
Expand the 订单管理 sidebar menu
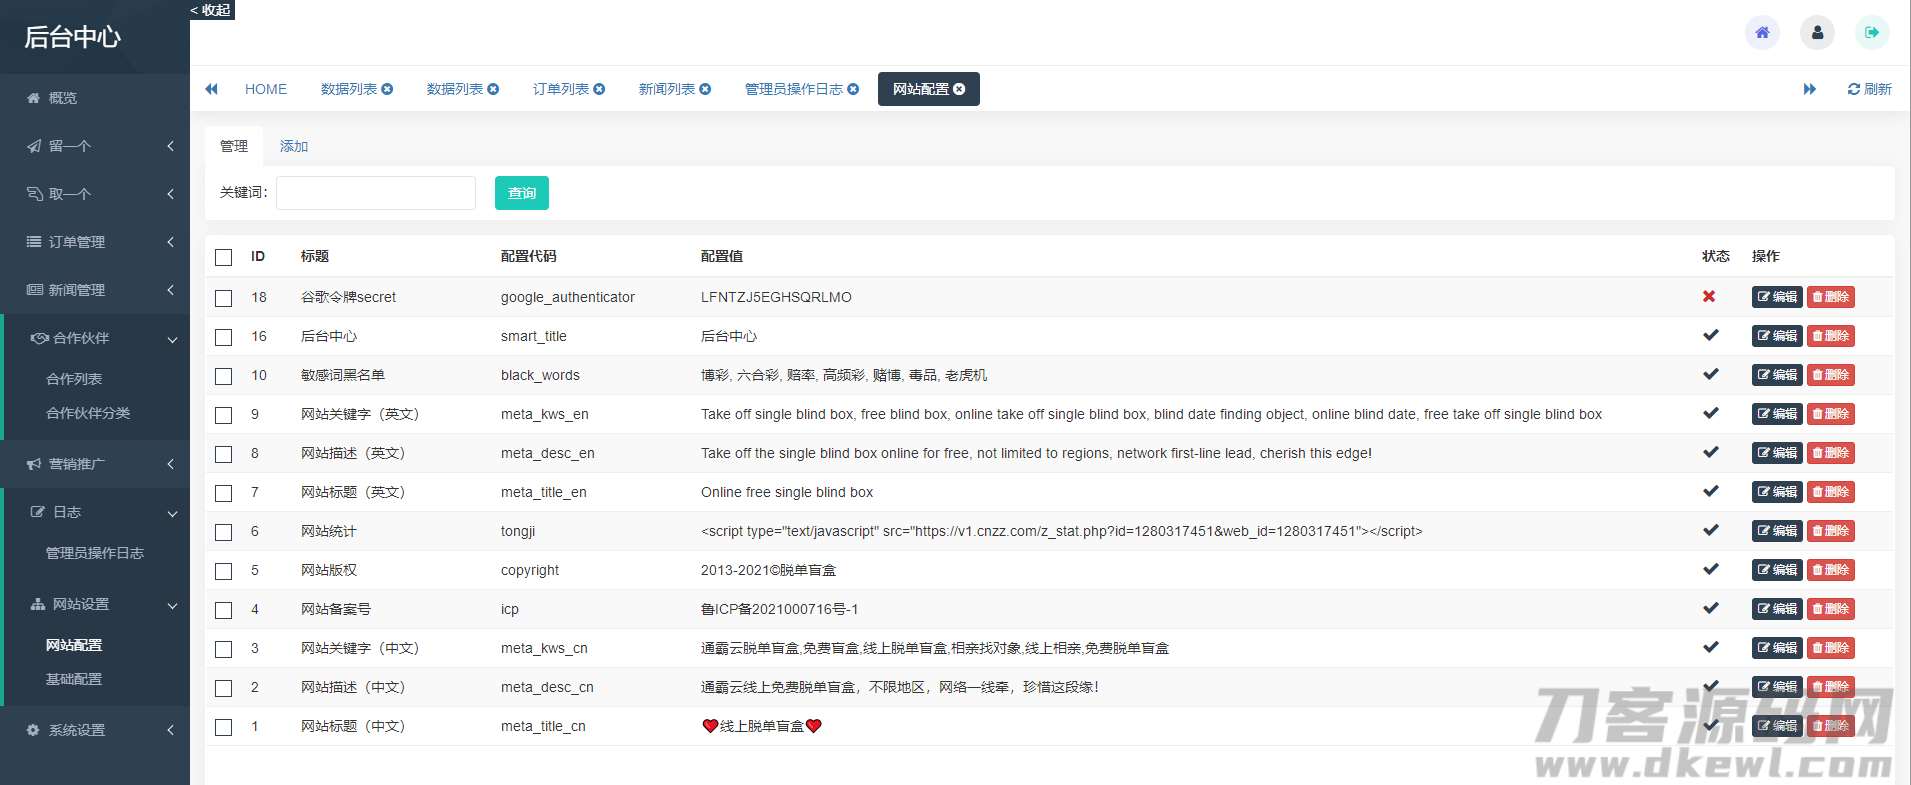(95, 242)
